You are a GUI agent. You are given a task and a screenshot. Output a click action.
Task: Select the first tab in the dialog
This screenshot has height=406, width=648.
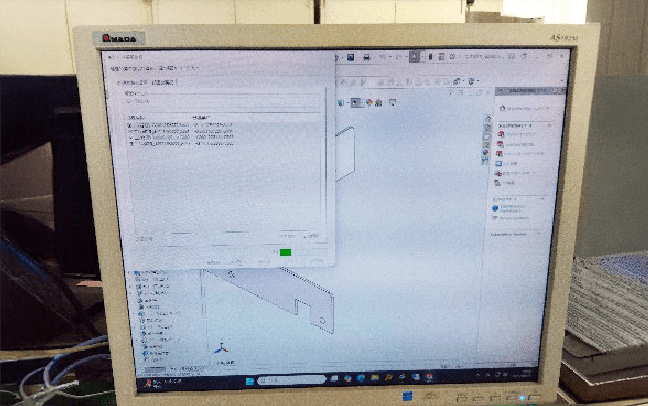(x=130, y=82)
